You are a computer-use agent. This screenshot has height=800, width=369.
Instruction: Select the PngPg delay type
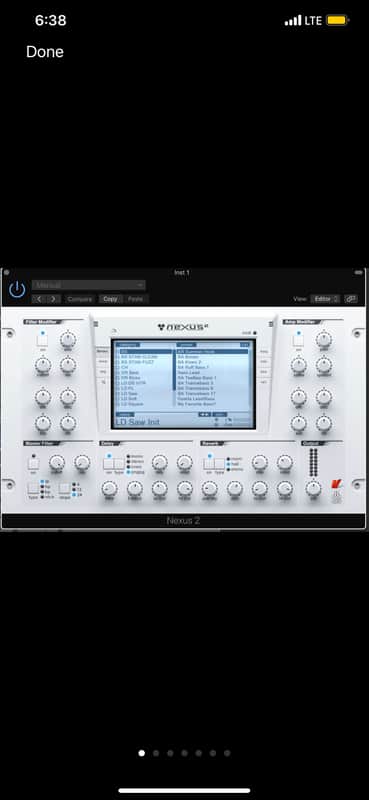(135, 472)
